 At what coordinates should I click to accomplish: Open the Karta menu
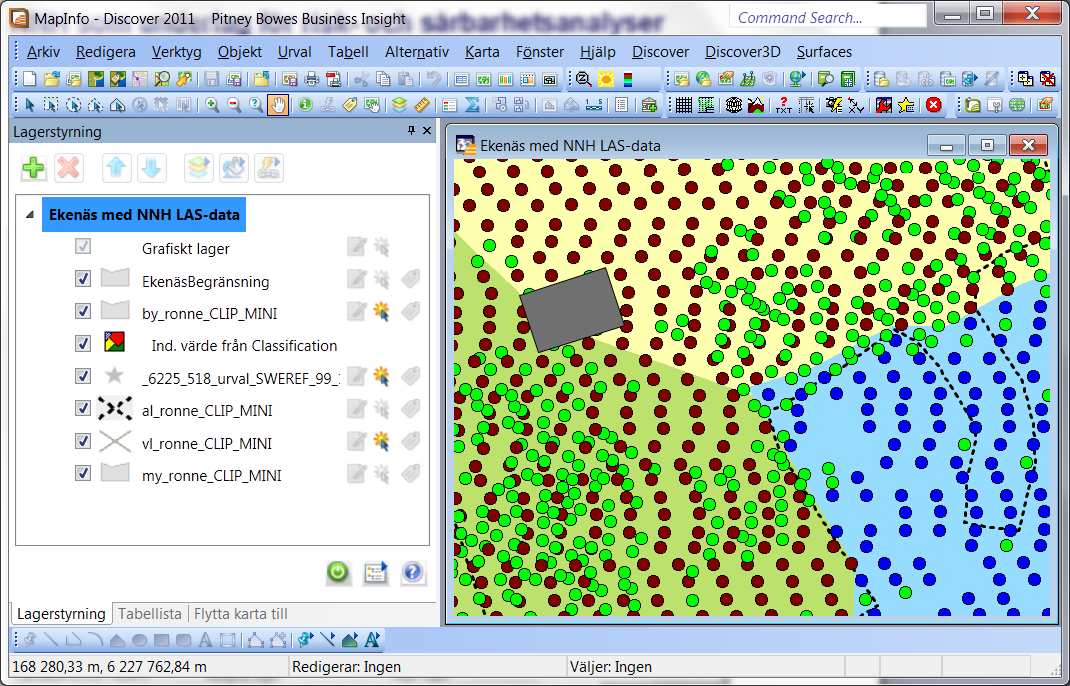click(482, 52)
